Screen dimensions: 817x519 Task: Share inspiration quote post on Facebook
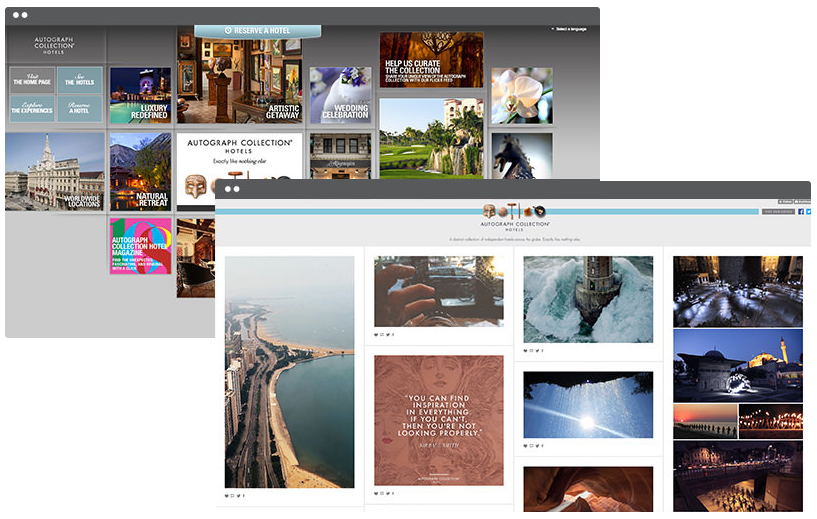click(x=393, y=493)
